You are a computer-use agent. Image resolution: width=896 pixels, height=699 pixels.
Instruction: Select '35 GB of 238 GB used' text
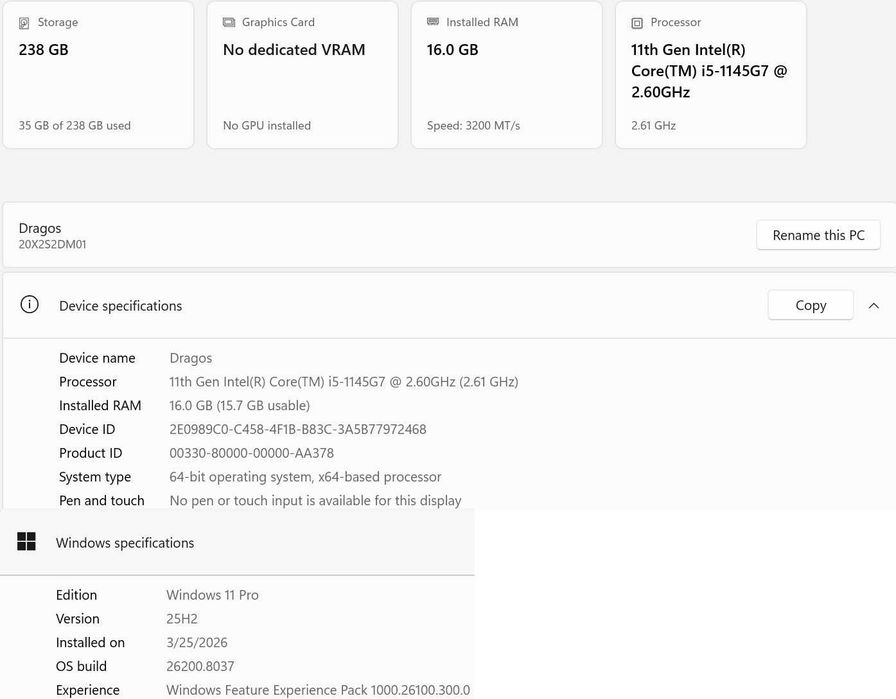75,125
